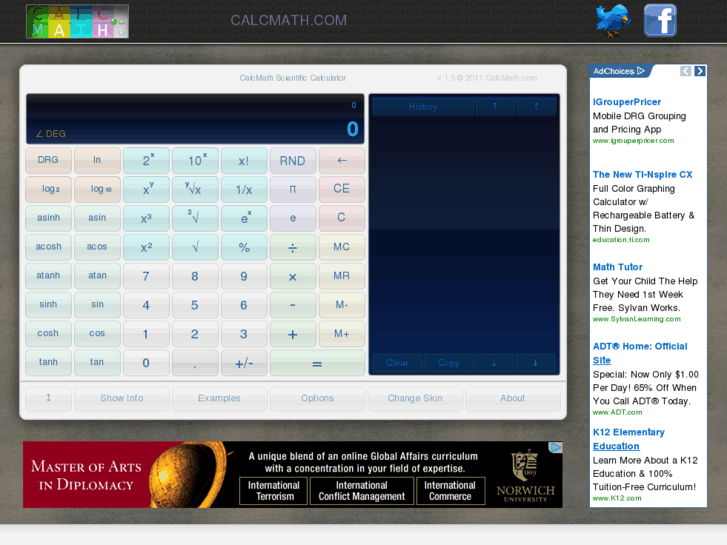This screenshot has width=727, height=545.
Task: Toggle angle mode with DRG key
Action: pyautogui.click(x=48, y=160)
